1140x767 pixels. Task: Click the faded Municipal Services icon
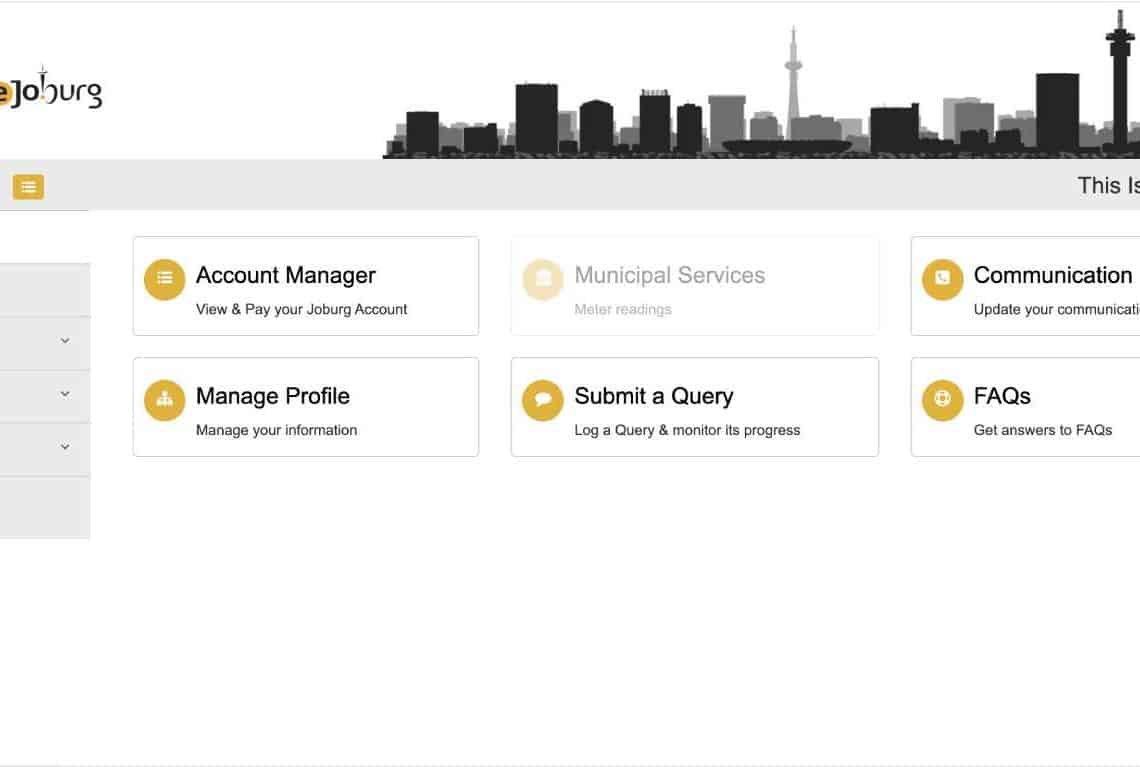tap(543, 280)
